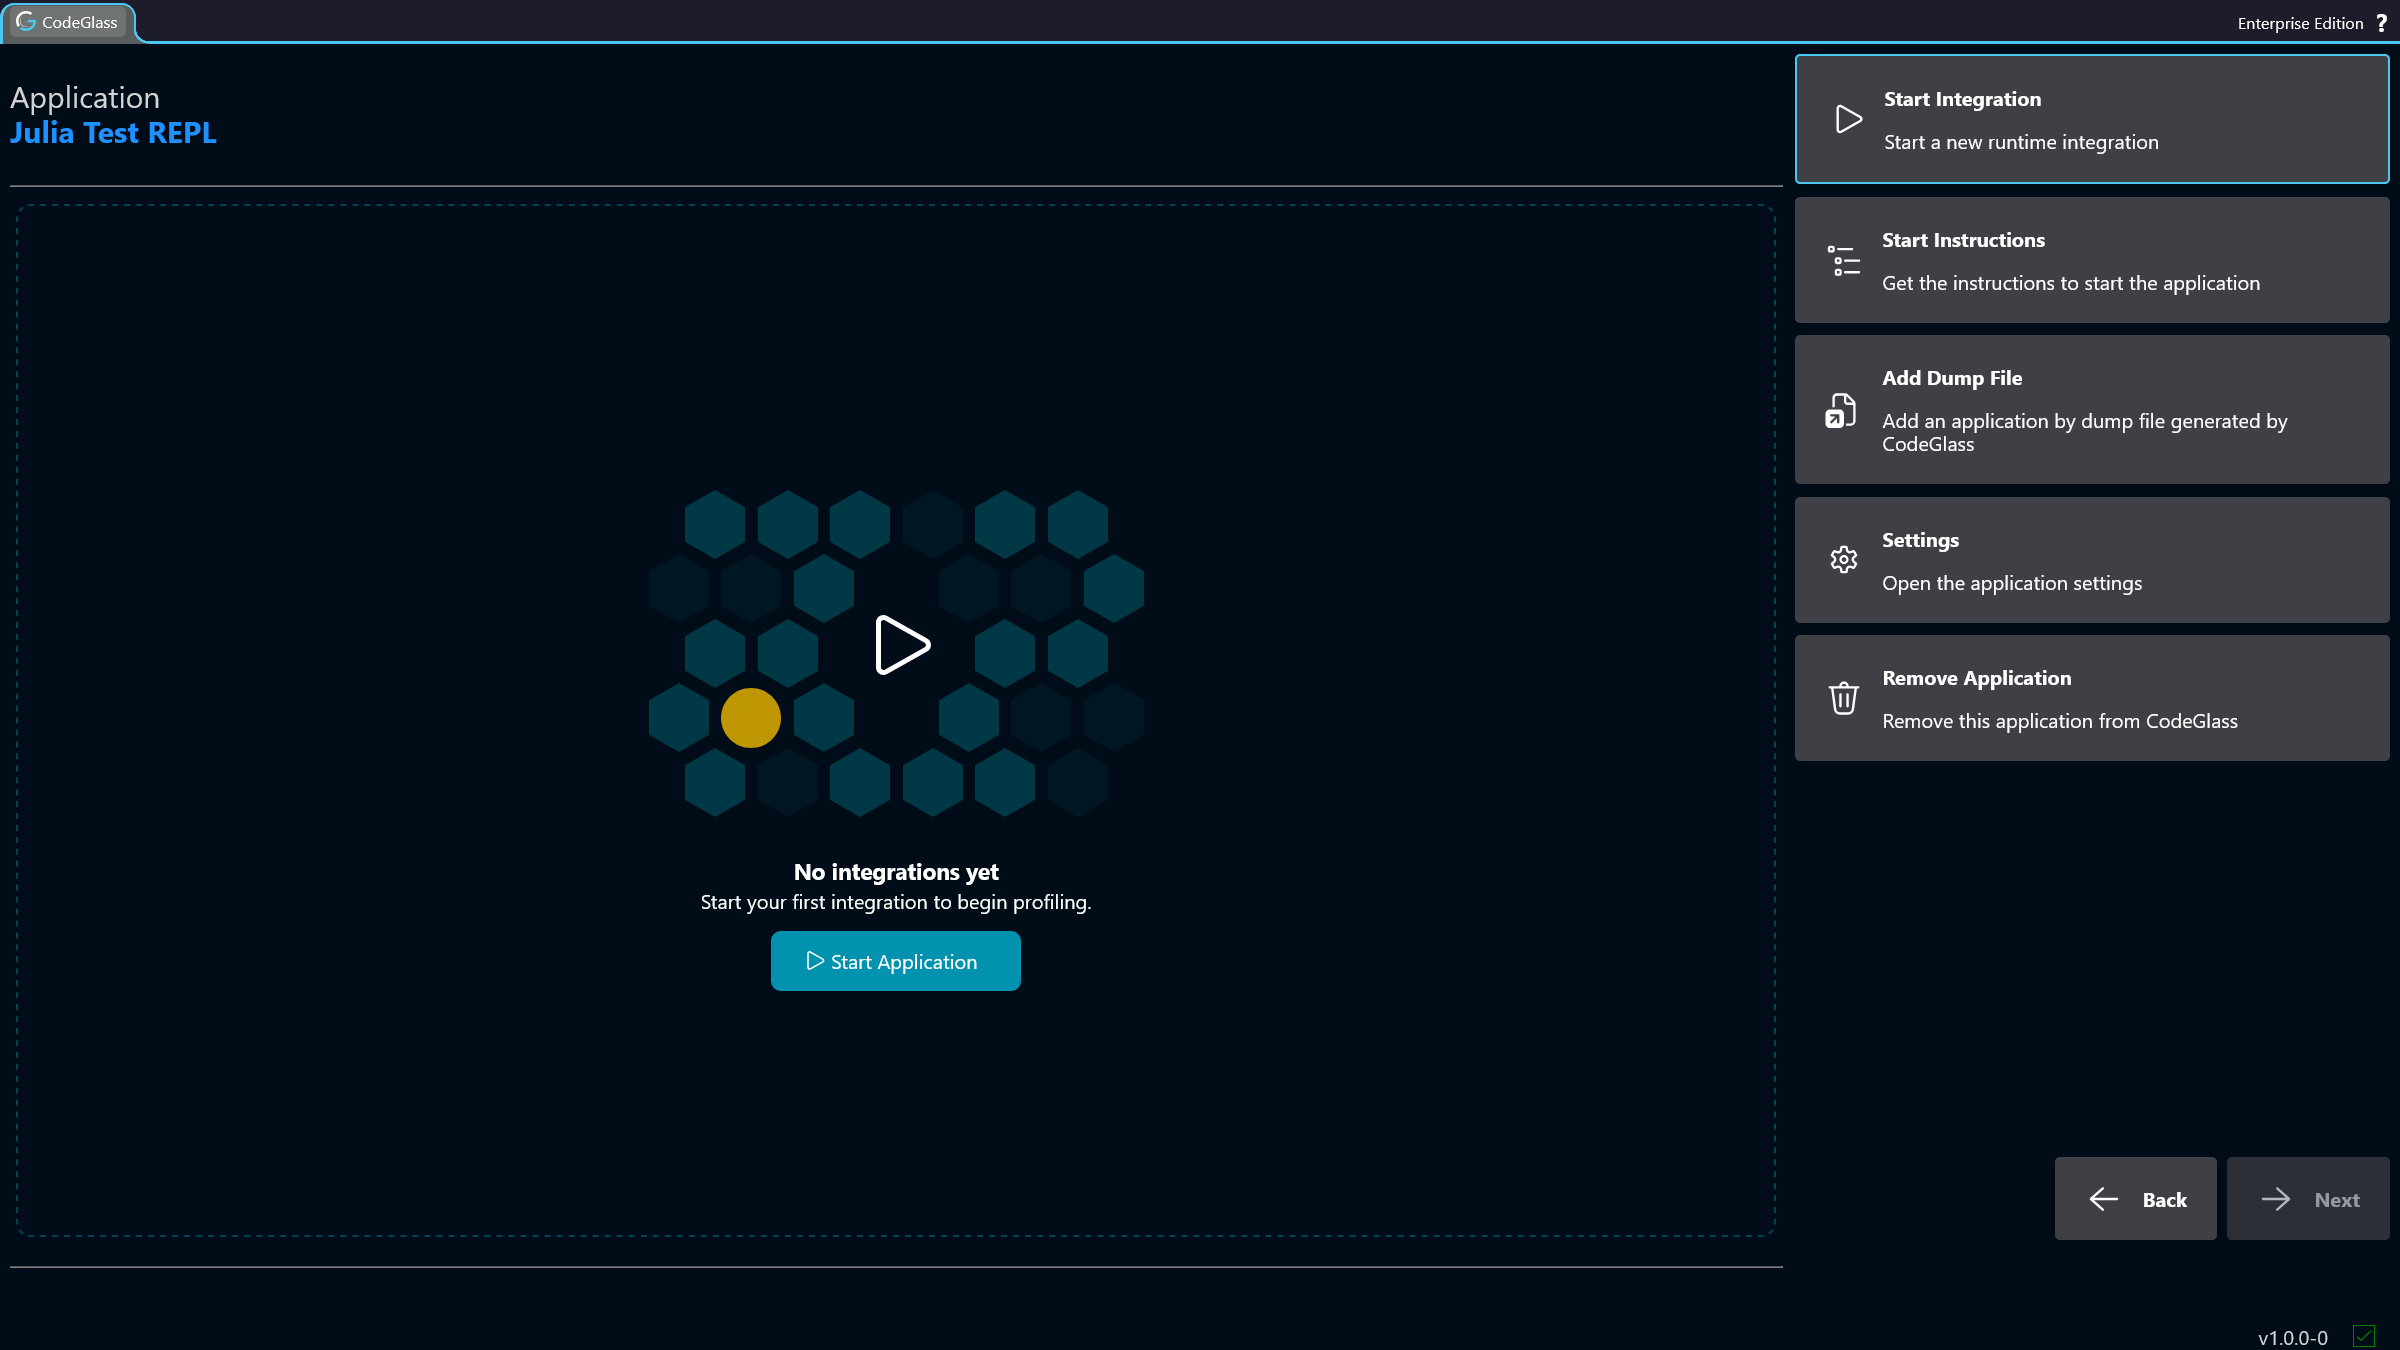Click the right arrow Next icon
This screenshot has height=1350, width=2400.
click(x=2276, y=1199)
